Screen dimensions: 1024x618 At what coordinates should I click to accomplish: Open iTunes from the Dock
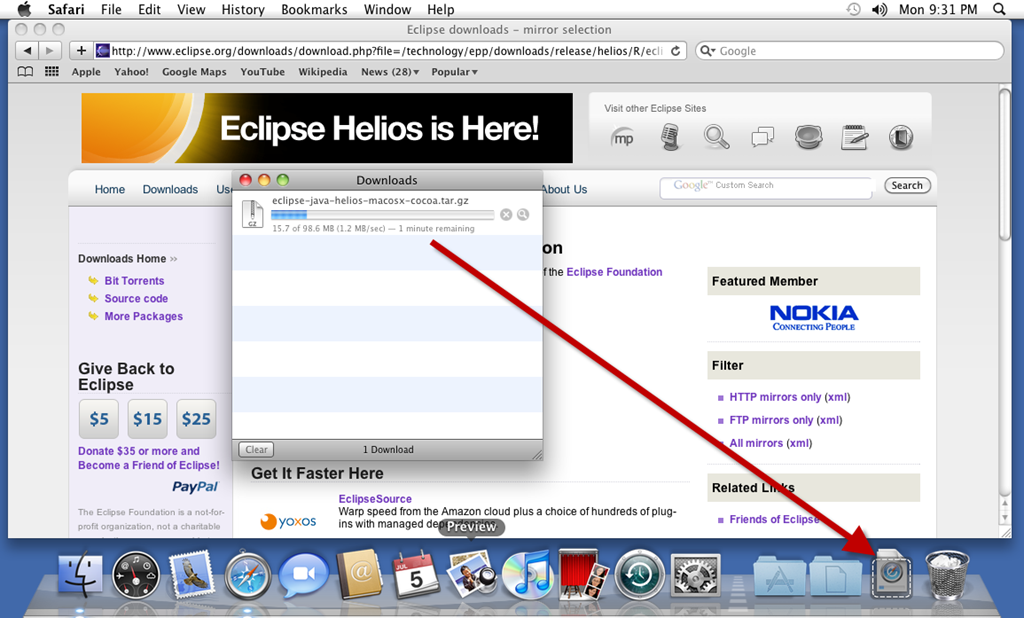(x=528, y=576)
